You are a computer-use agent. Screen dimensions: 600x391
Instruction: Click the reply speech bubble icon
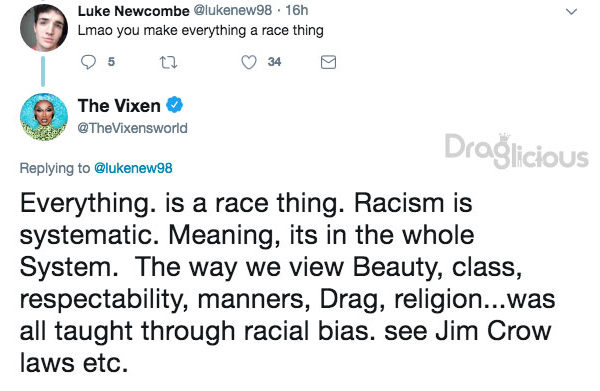click(88, 62)
